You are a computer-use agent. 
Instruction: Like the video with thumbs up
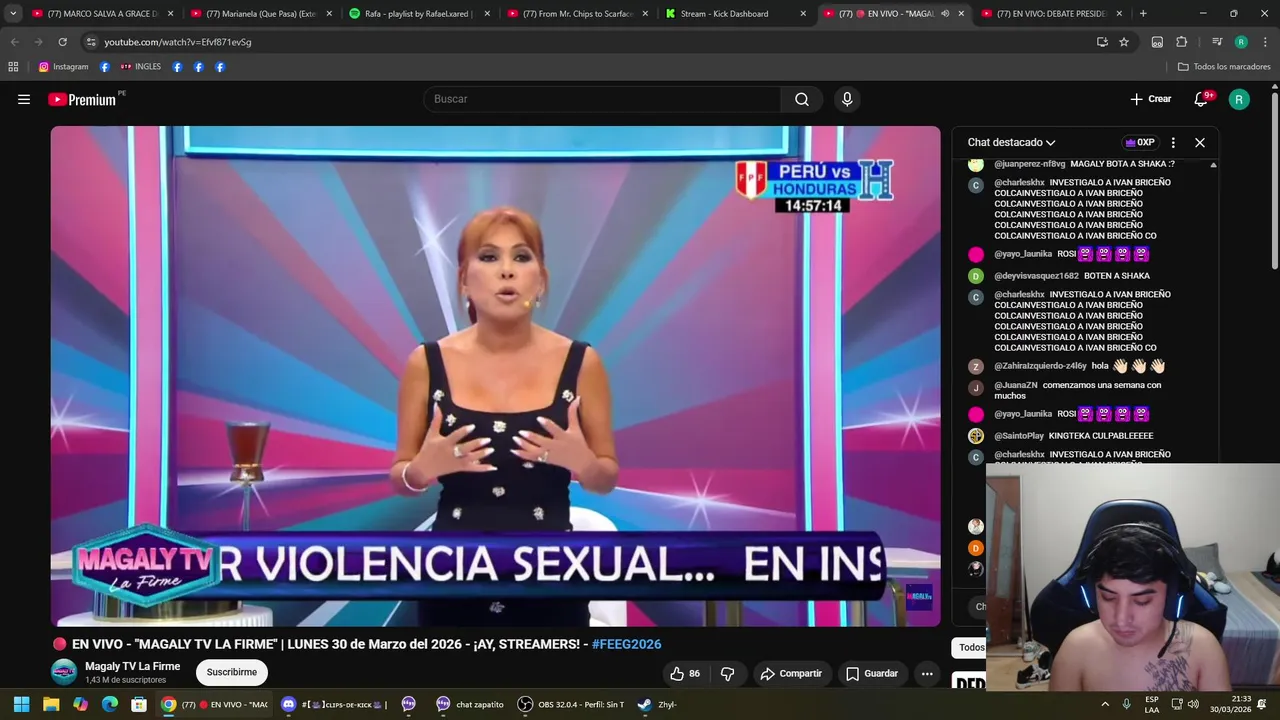(x=685, y=674)
